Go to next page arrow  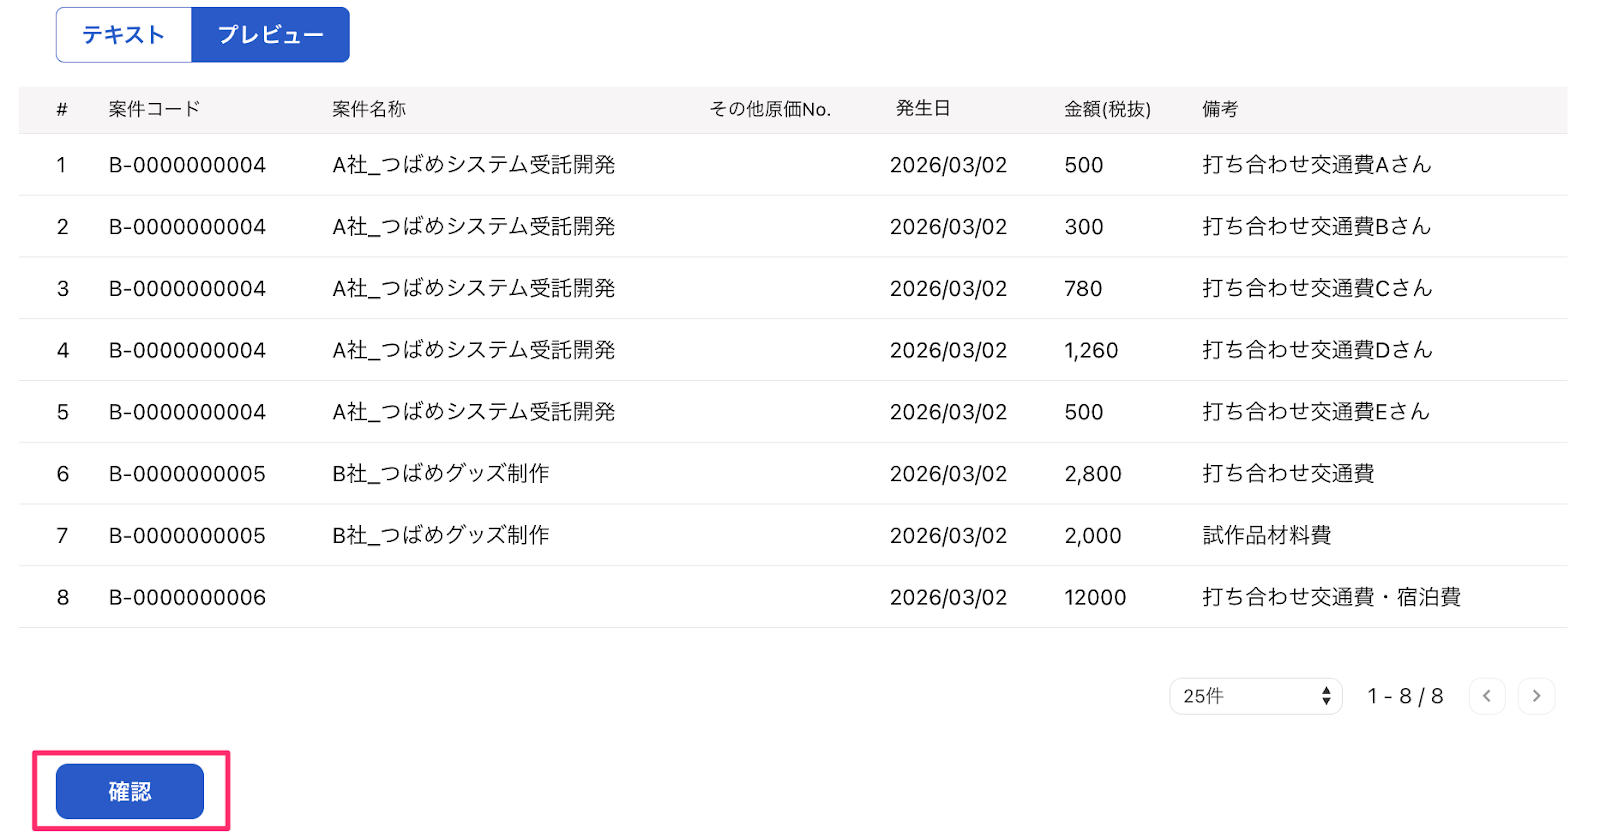[x=1536, y=696]
